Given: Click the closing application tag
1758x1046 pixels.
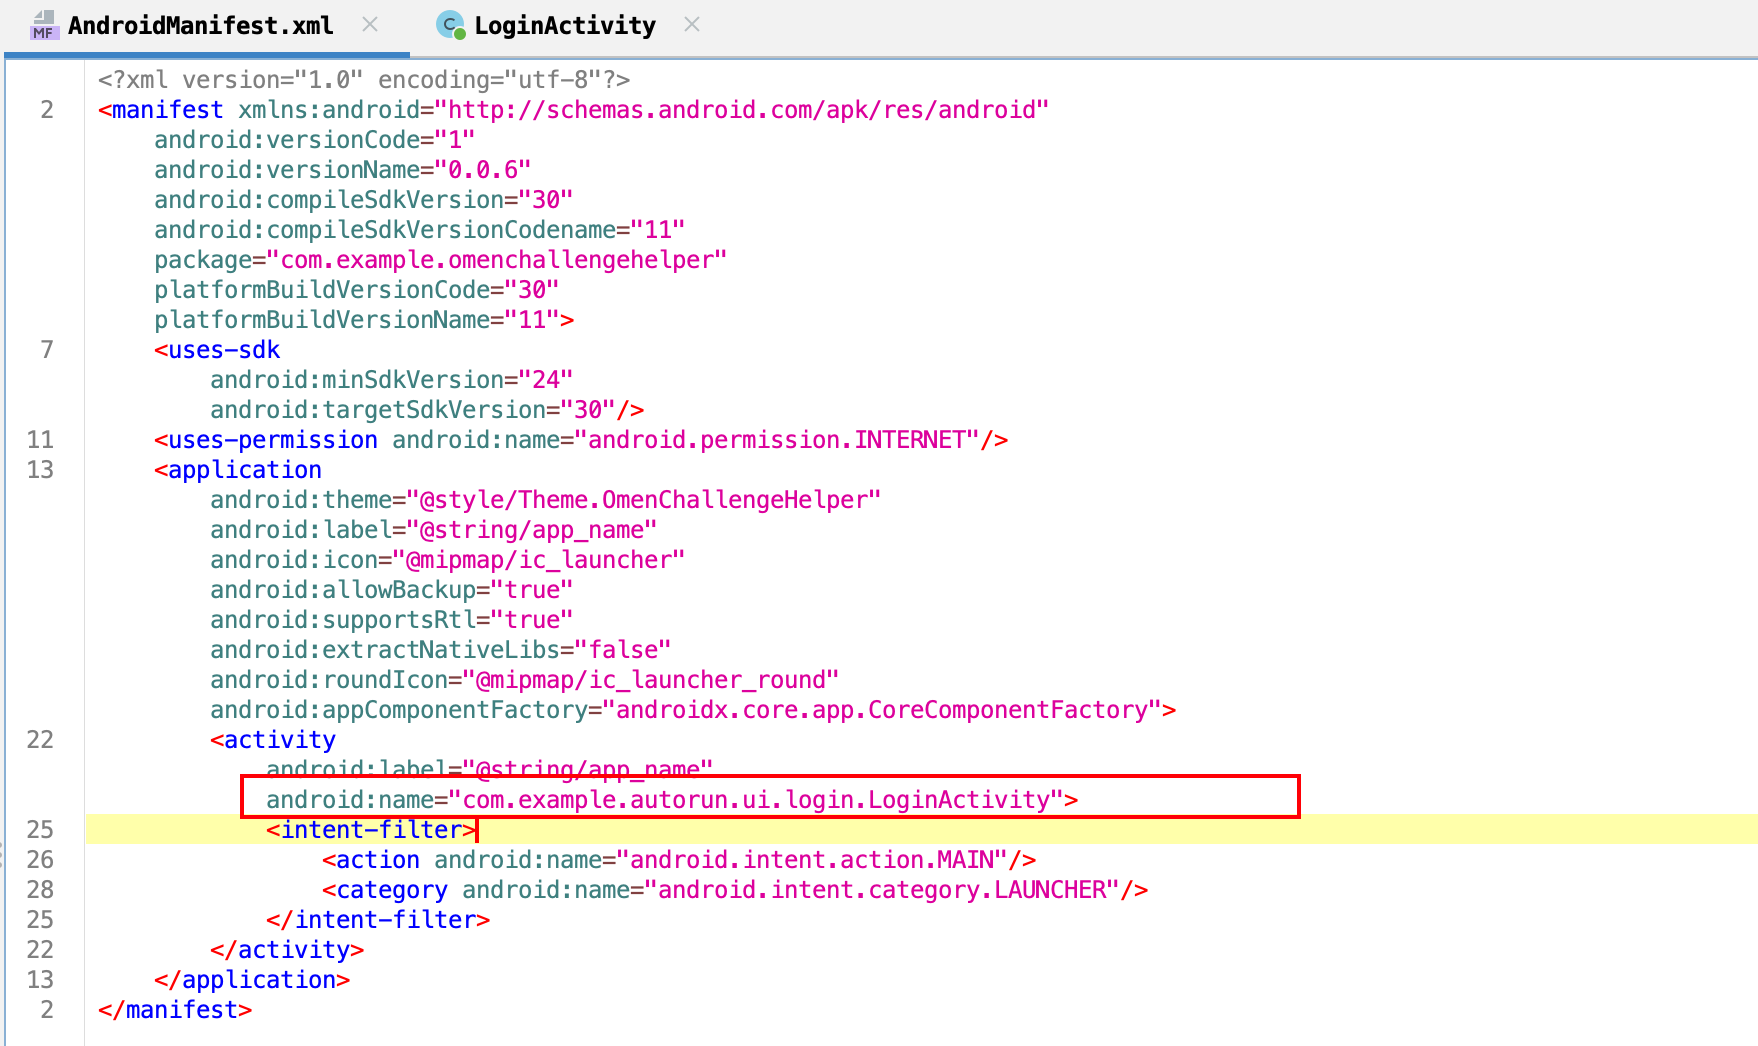Looking at the screenshot, I should pyautogui.click(x=252, y=980).
